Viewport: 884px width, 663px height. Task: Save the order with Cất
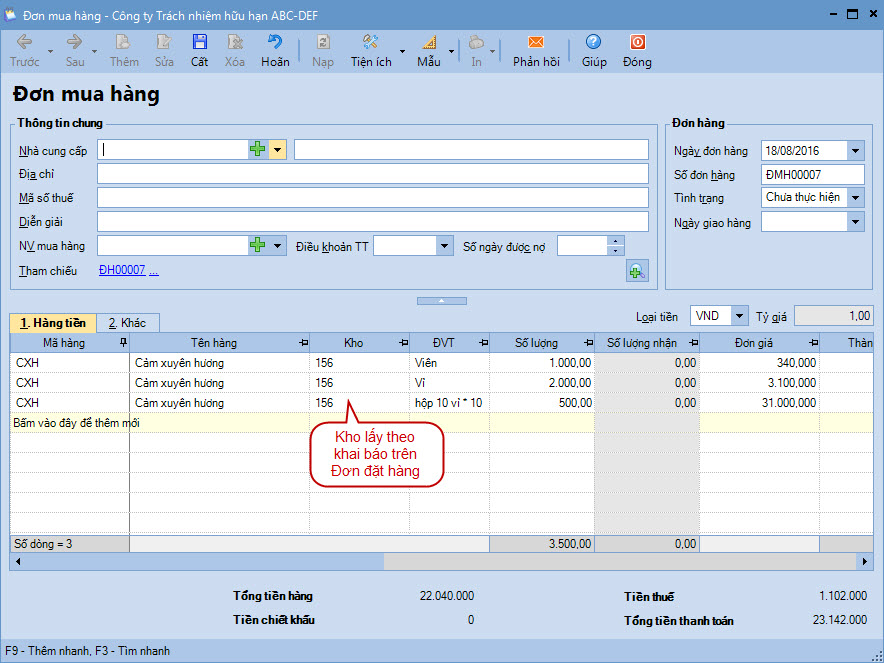point(200,50)
